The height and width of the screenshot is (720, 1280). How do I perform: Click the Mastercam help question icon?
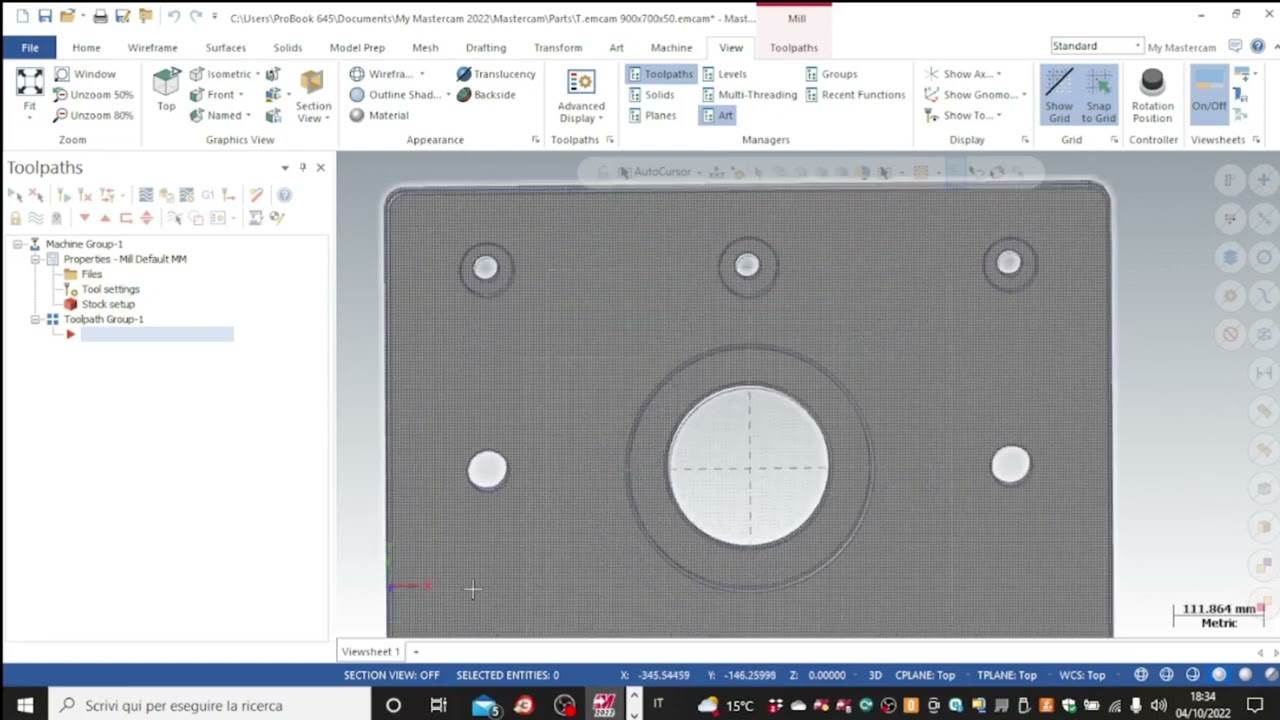[x=1257, y=46]
